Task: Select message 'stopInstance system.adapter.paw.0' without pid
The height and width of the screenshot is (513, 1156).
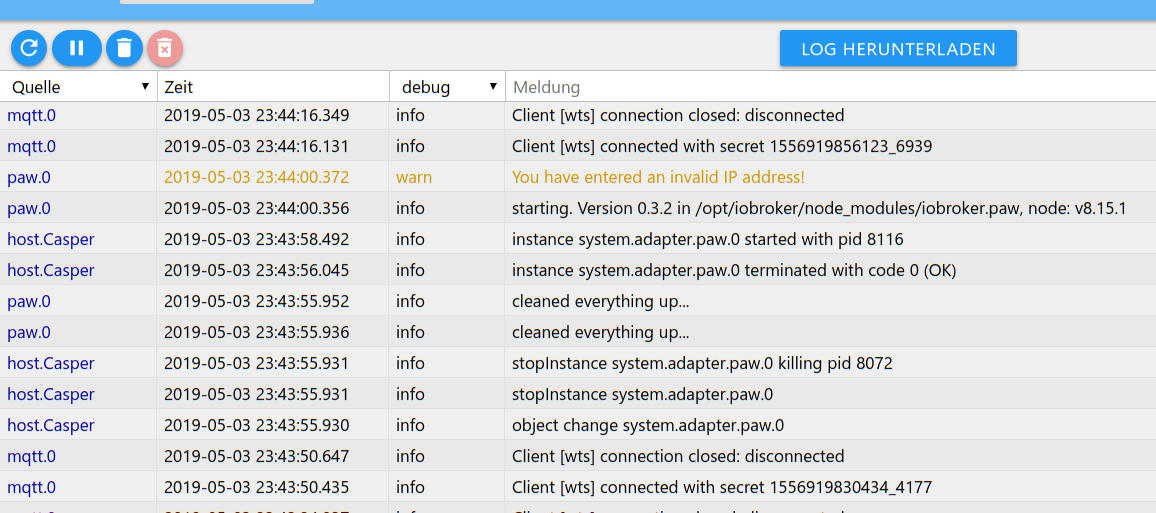Action: click(642, 394)
